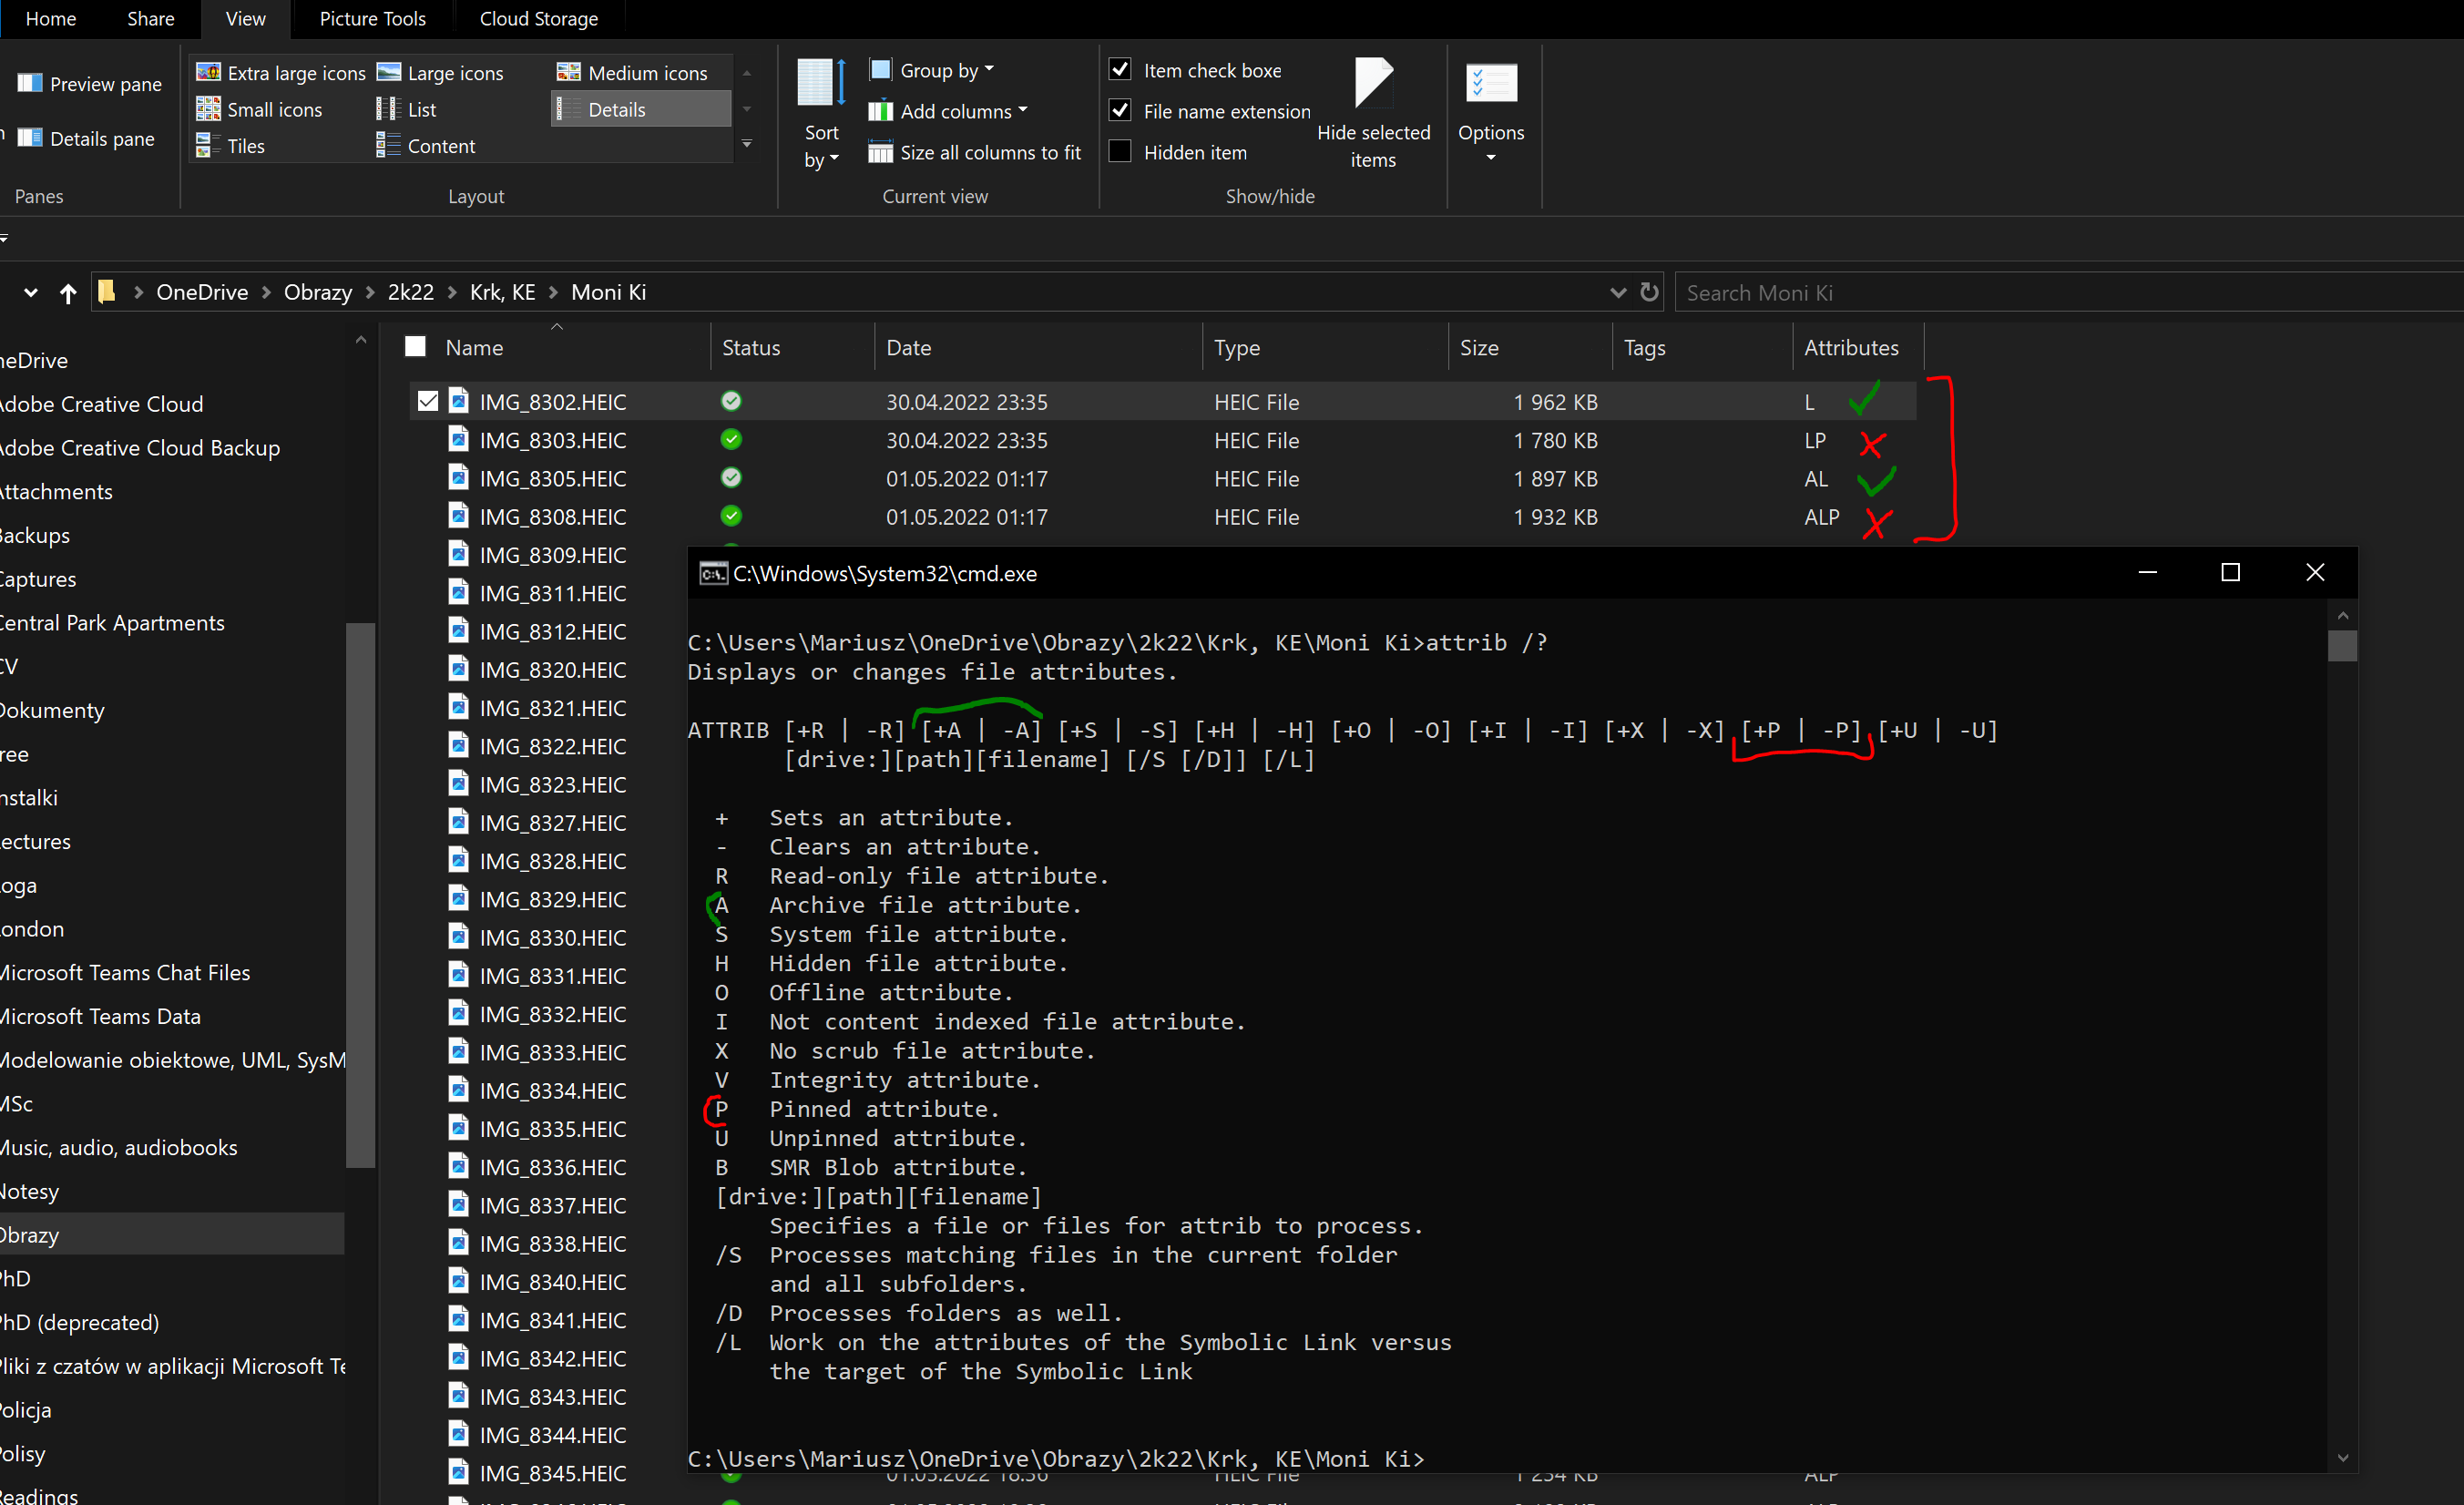Switch to Medium icons layout
Screen dimensions: 2464x1505
coord(632,73)
